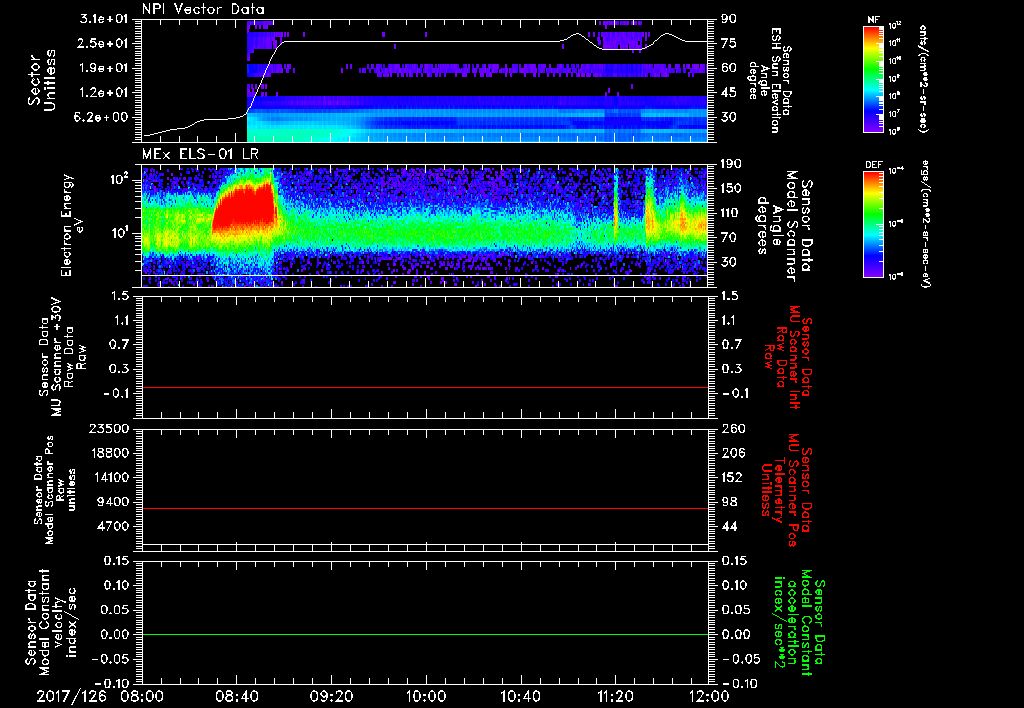Click the red 'MU Scanner Inh' axis label
Image resolution: width=1024 pixels, height=708 pixels.
(x=788, y=358)
